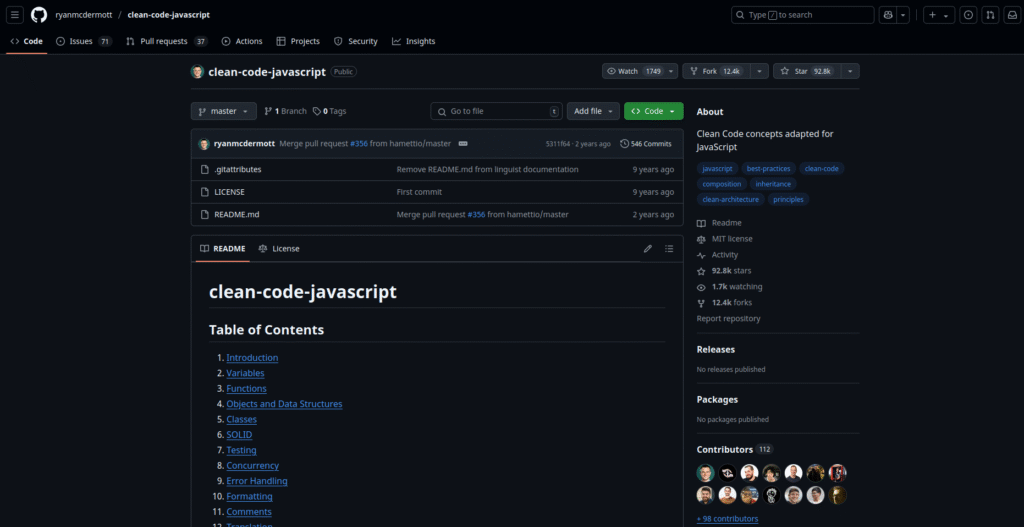Click the repository owner avatar beside title
This screenshot has height=527, width=1024.
coord(197,72)
